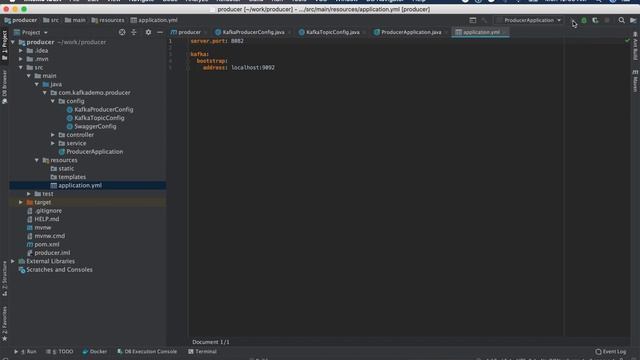Viewport: 640px width, 360px height.
Task: Open the Project view dropdown
Action: pos(31,32)
